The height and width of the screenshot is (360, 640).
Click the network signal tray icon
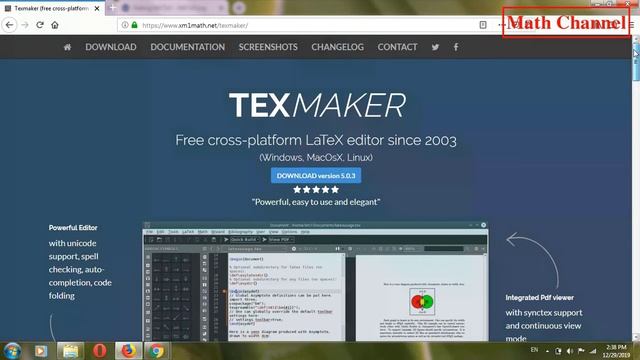(593, 351)
